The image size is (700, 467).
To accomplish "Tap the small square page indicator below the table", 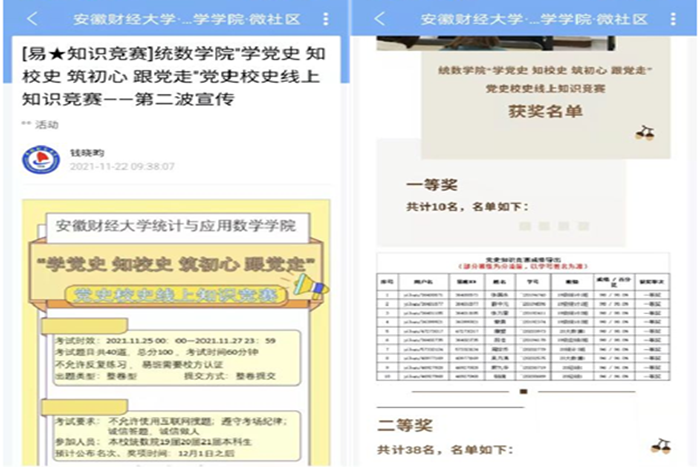I will coord(524,392).
